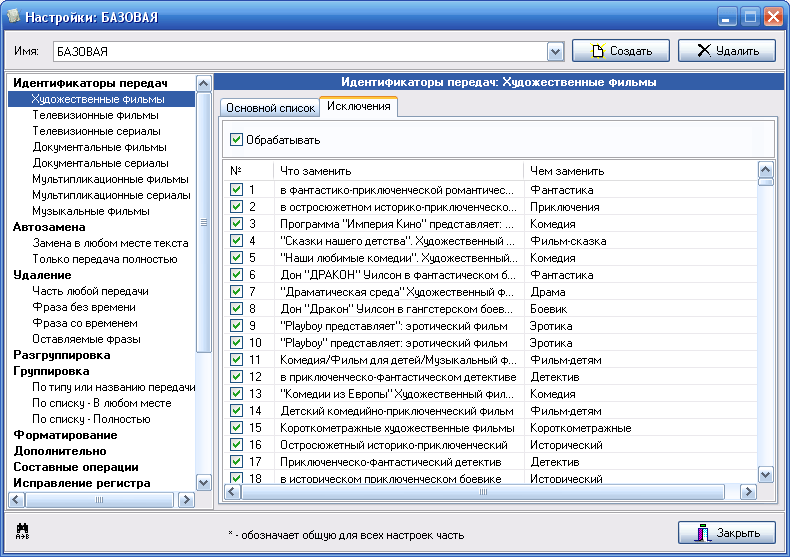Click the tree vertical scrollbar thumb

pyautogui.click(x=204, y=222)
